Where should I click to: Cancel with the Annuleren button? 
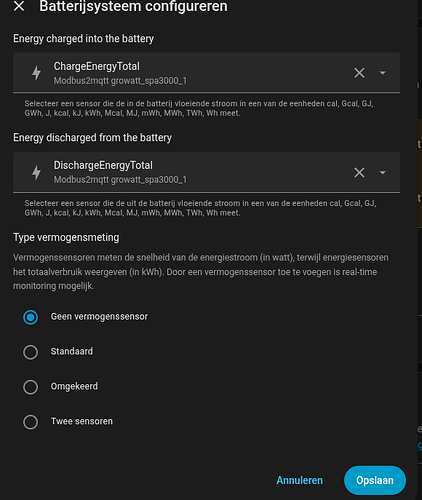(x=299, y=480)
